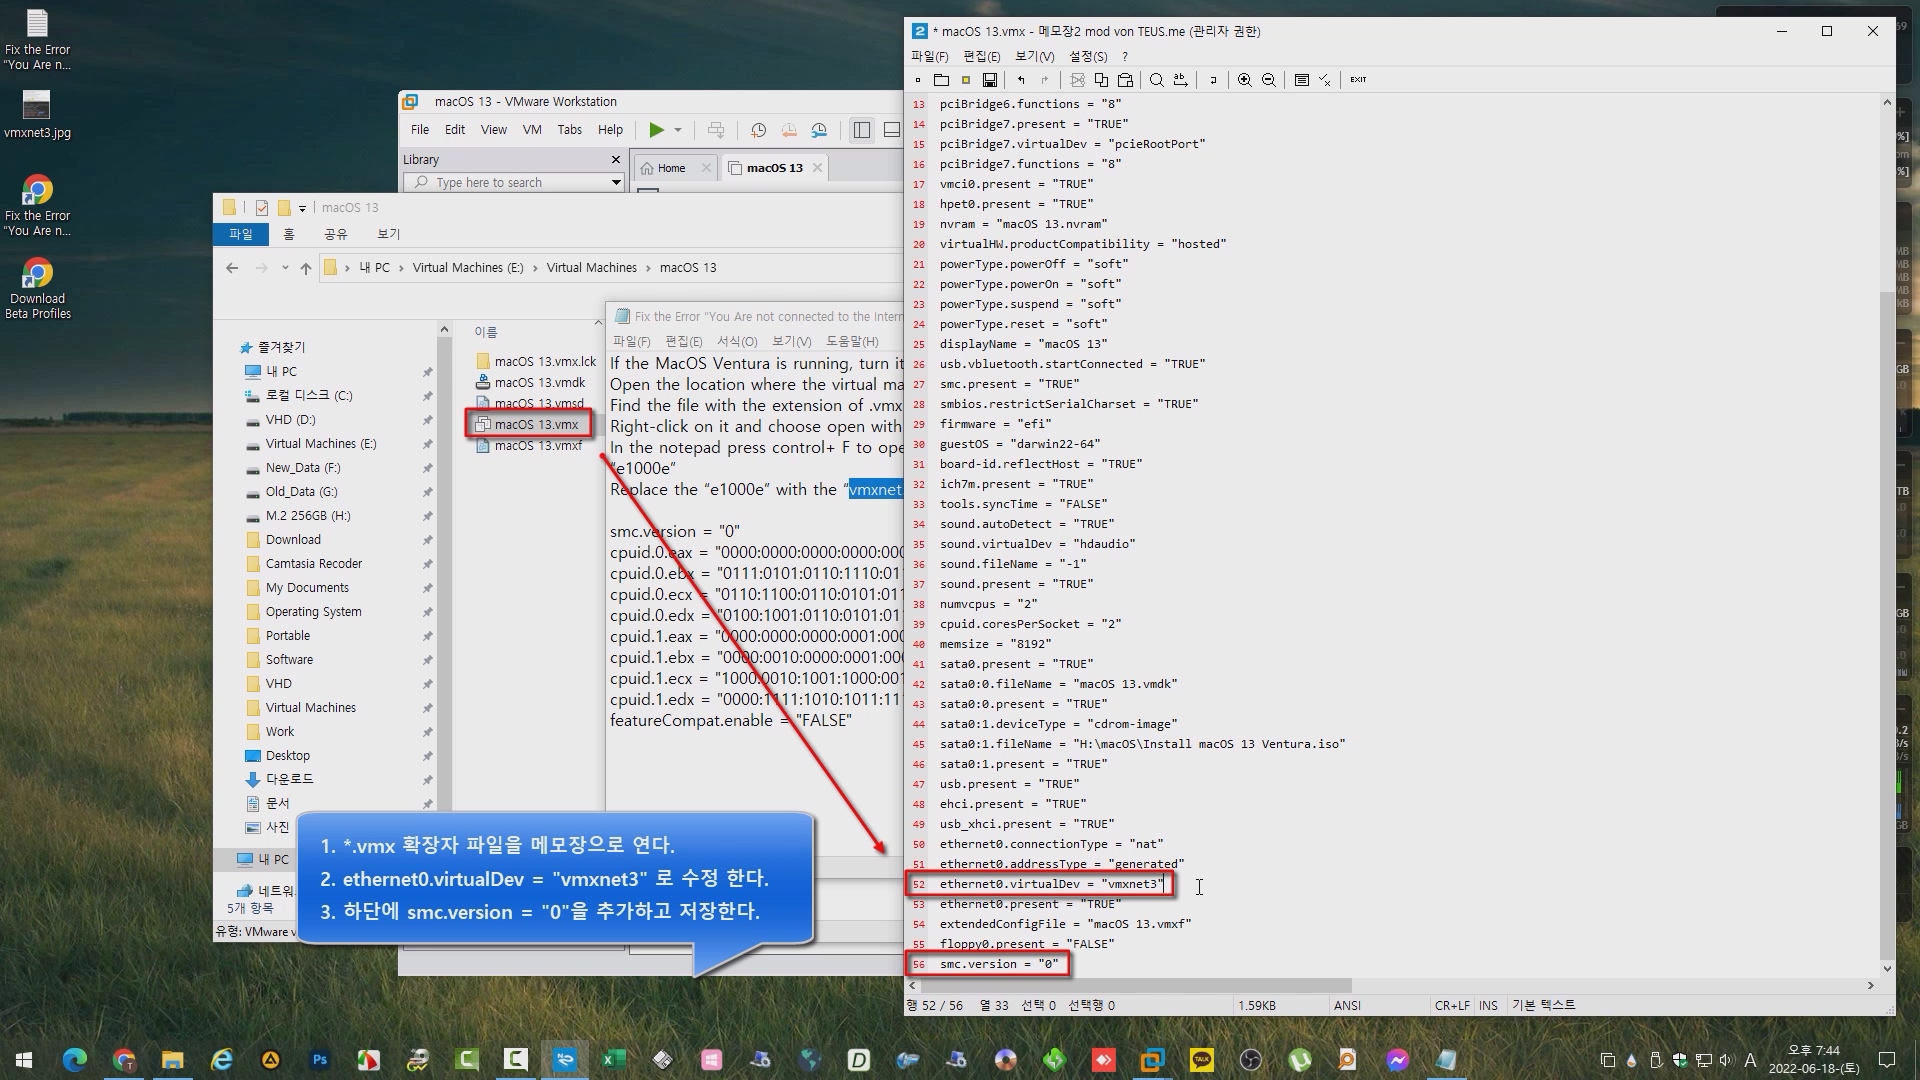Open the library search filter dropdown arrow

tap(616, 183)
